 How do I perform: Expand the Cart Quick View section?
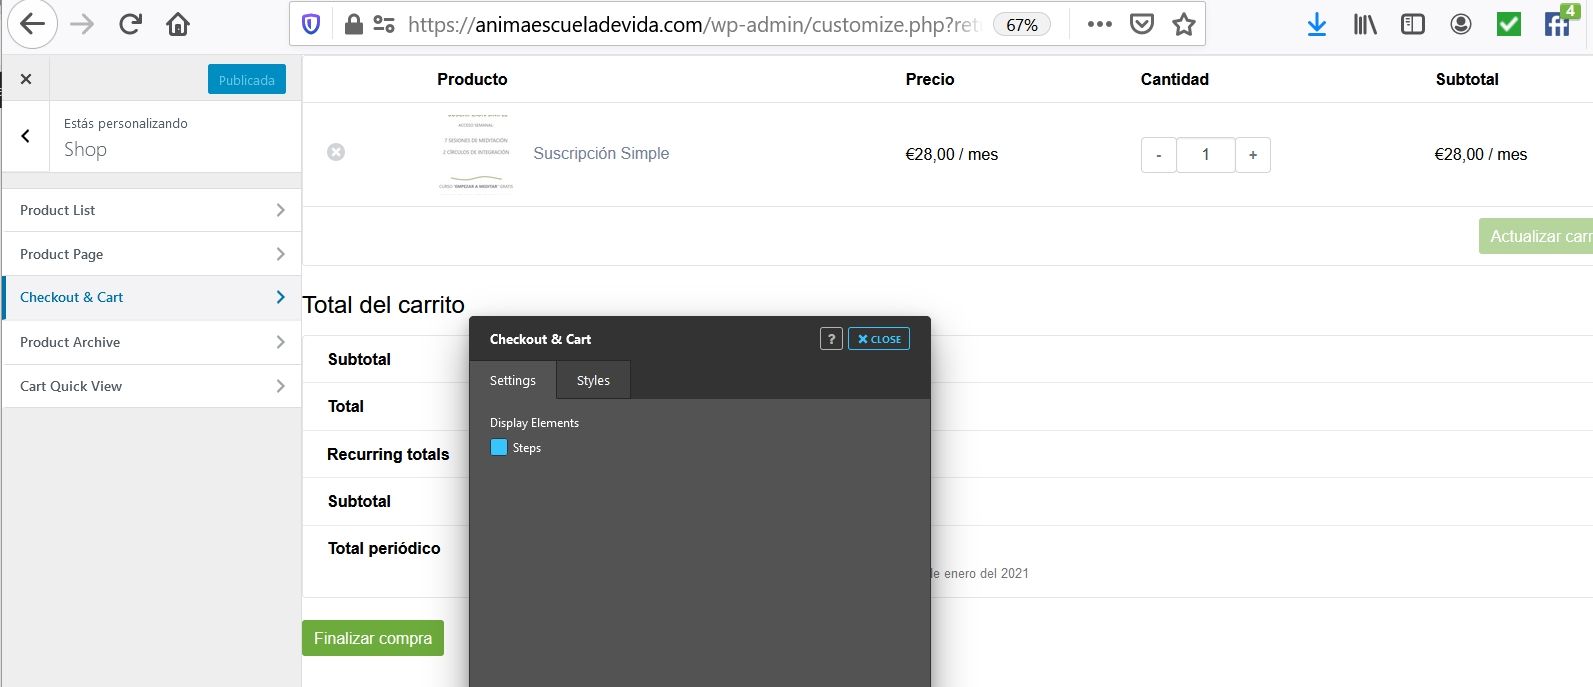point(152,386)
